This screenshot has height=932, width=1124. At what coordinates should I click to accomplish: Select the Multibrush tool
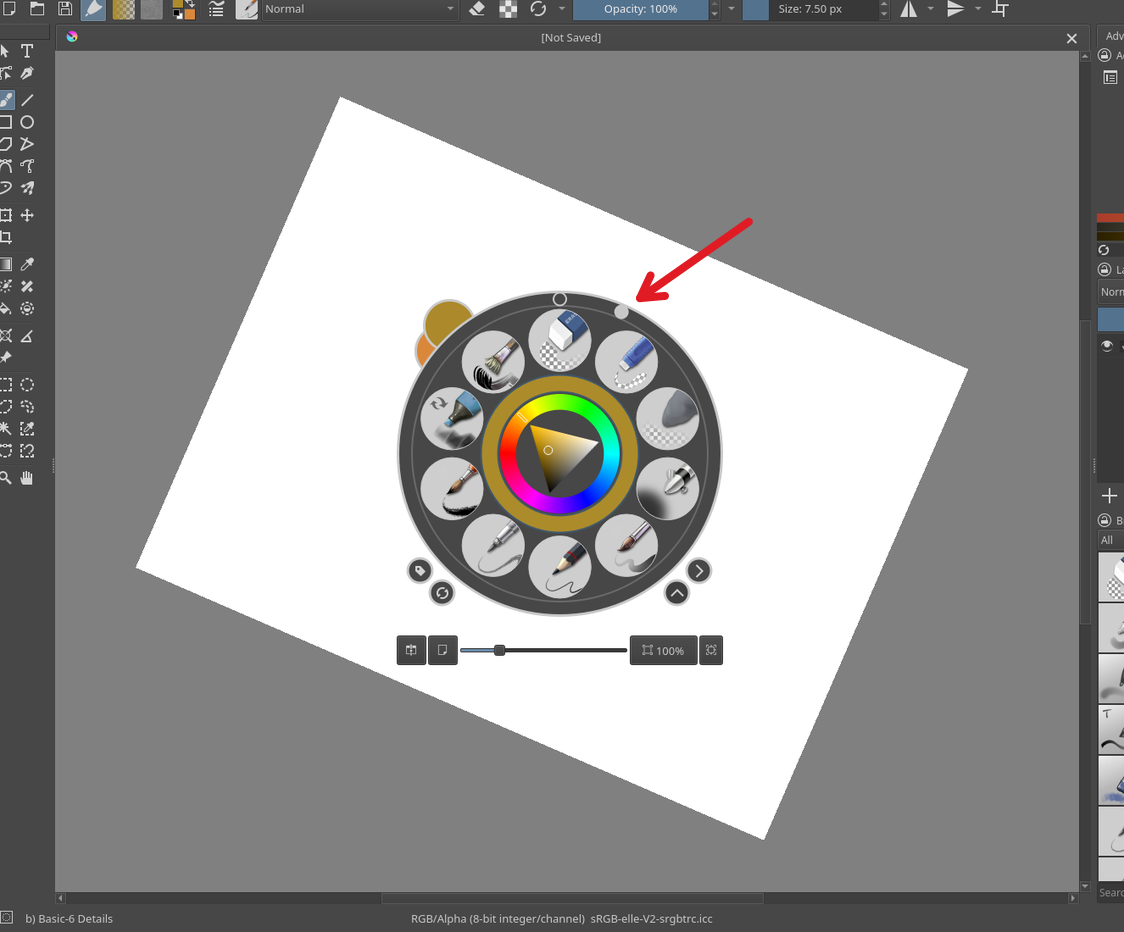coord(27,189)
